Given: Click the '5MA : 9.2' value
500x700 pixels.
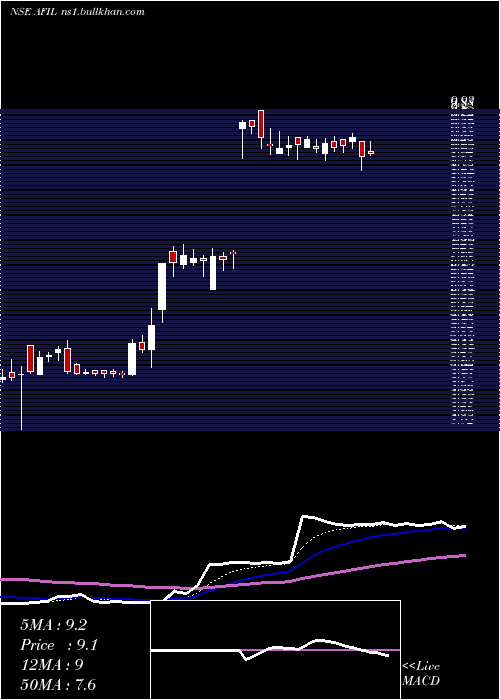Looking at the screenshot, I should point(54,625).
